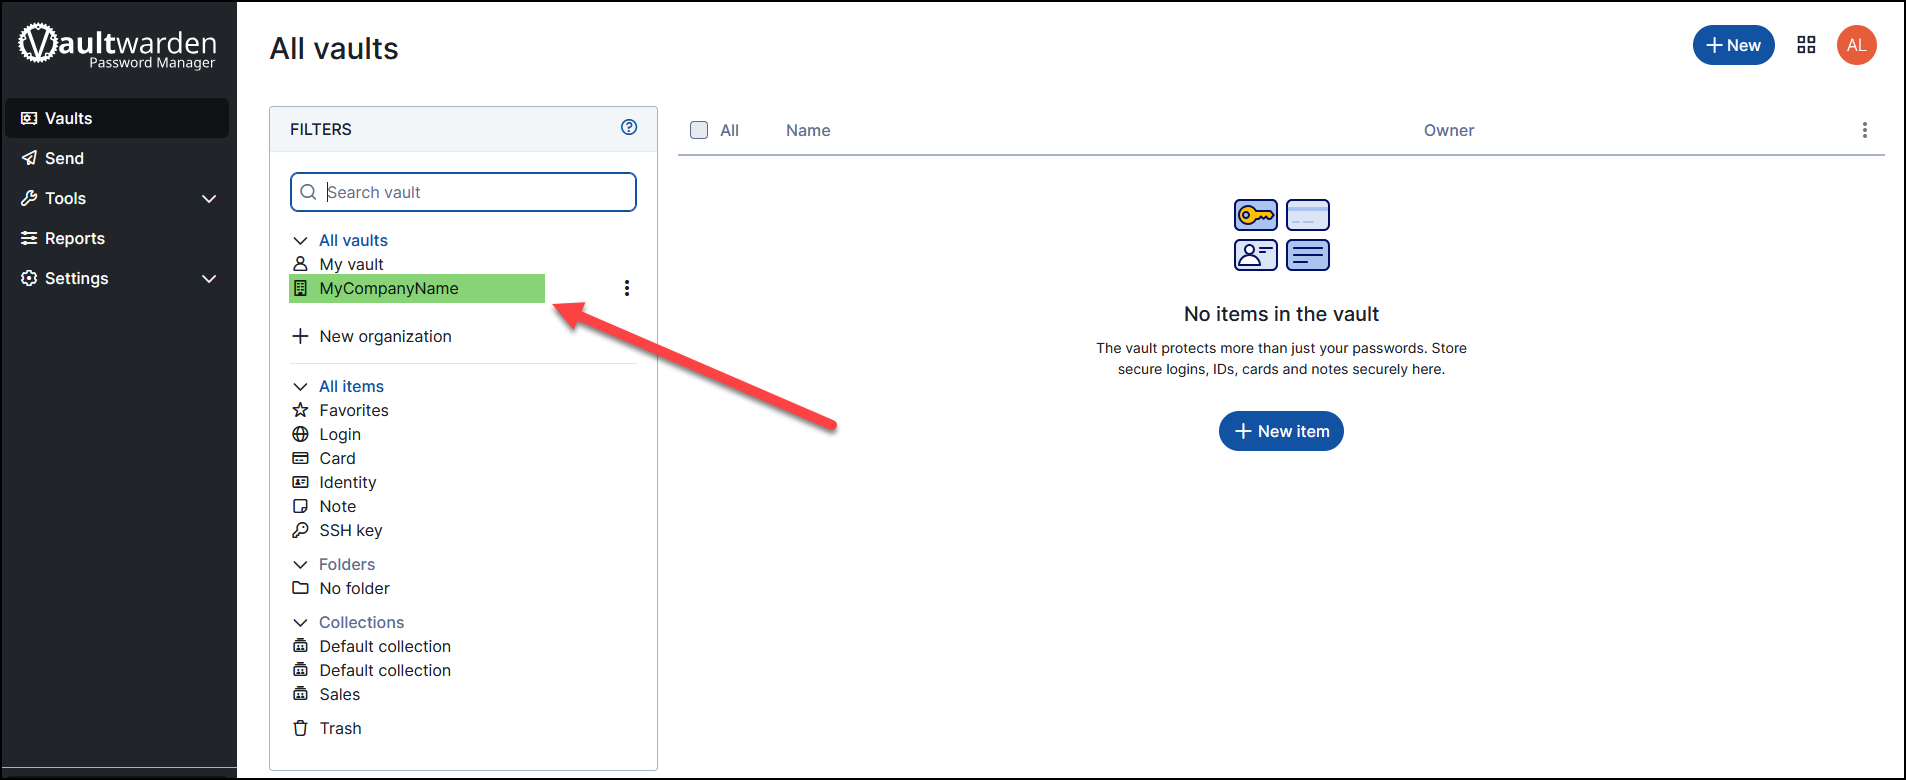The image size is (1906, 780).
Task: Collapse the All vaults filter group
Action: (x=300, y=240)
